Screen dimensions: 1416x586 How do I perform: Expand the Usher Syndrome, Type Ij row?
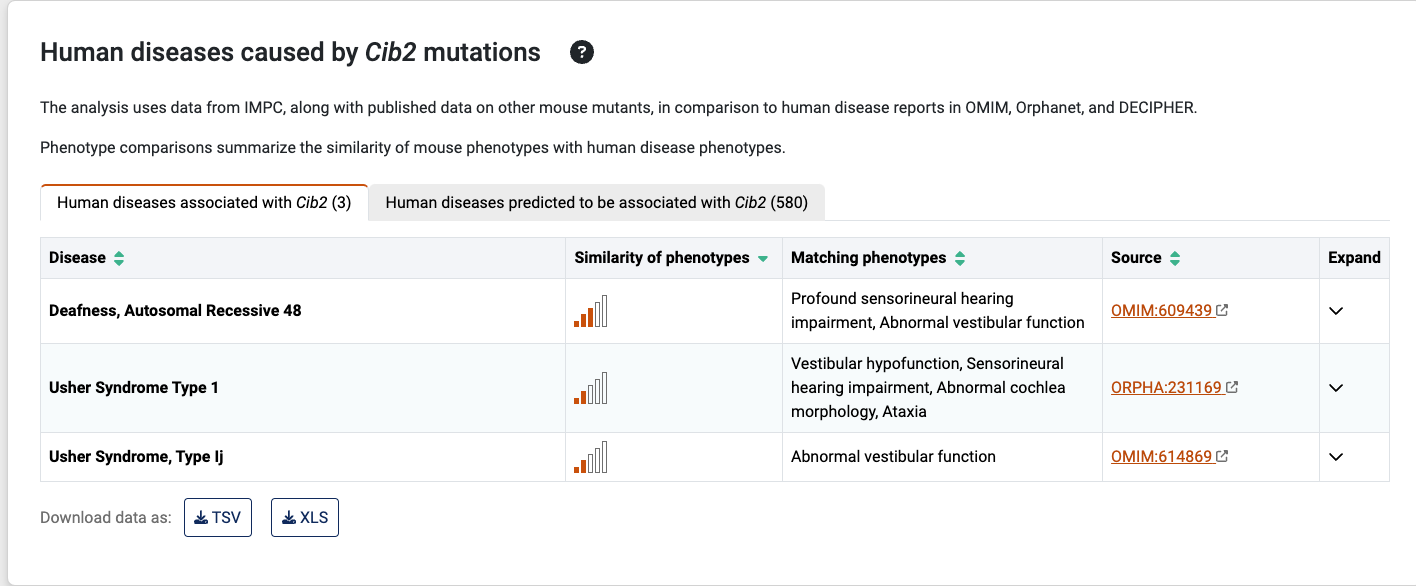coord(1336,457)
